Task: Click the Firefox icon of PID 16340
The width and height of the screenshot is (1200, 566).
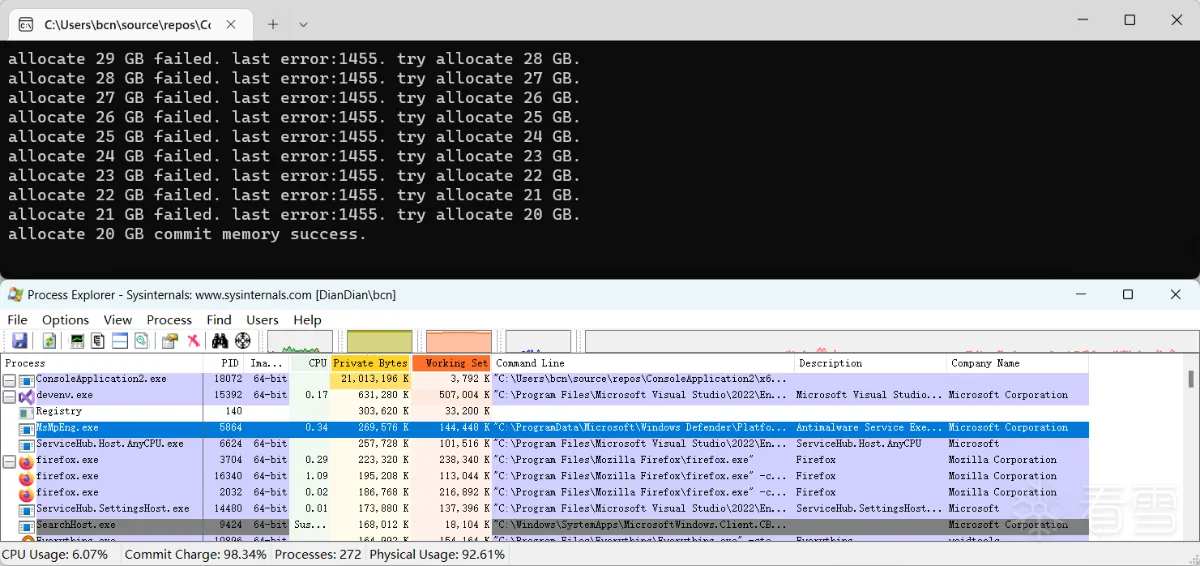Action: tap(26, 477)
